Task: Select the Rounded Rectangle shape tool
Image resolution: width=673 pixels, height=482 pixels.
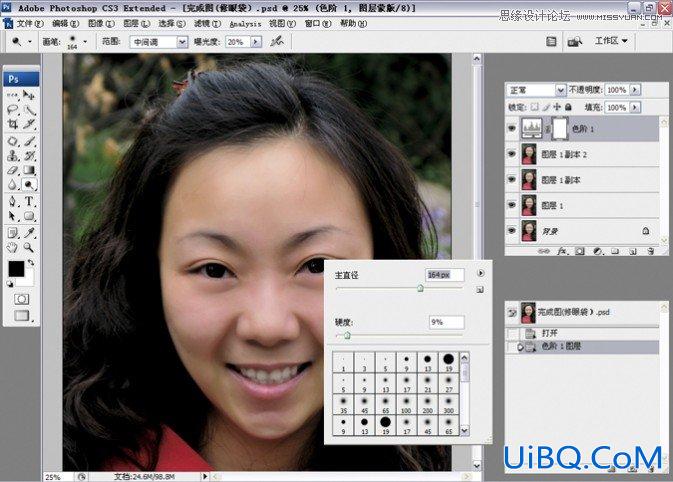Action: (x=29, y=216)
